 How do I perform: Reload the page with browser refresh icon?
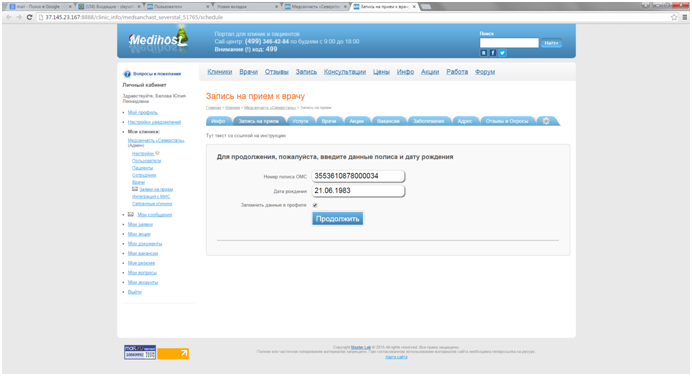pyautogui.click(x=30, y=17)
